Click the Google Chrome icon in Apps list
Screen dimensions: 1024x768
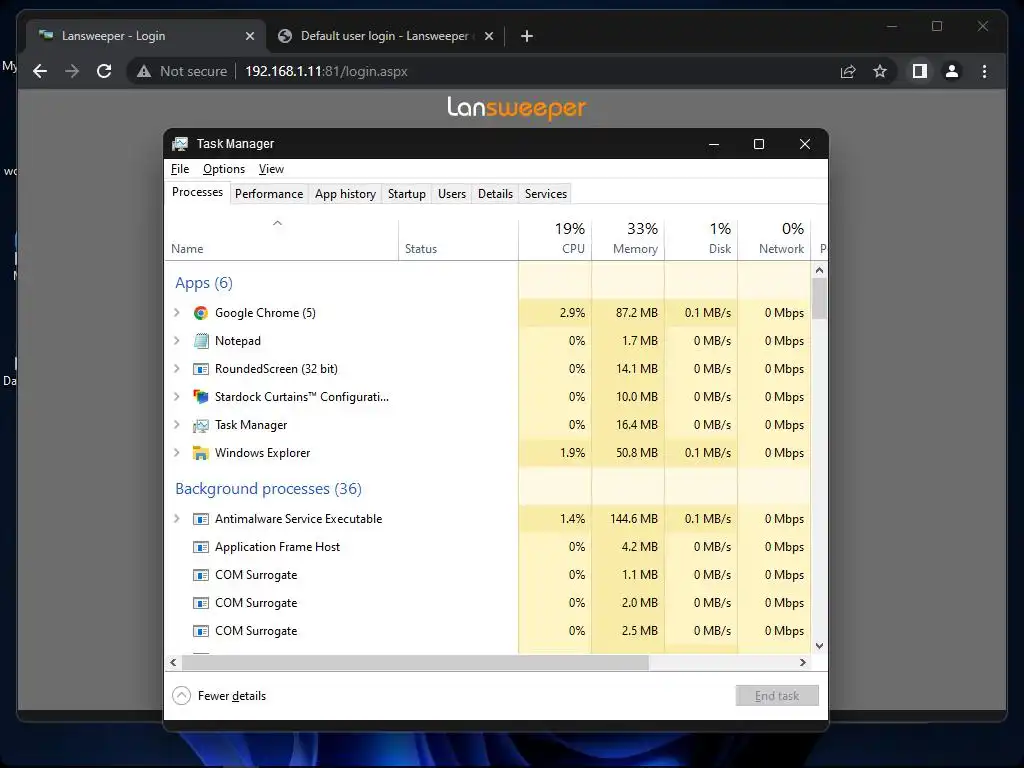200,313
